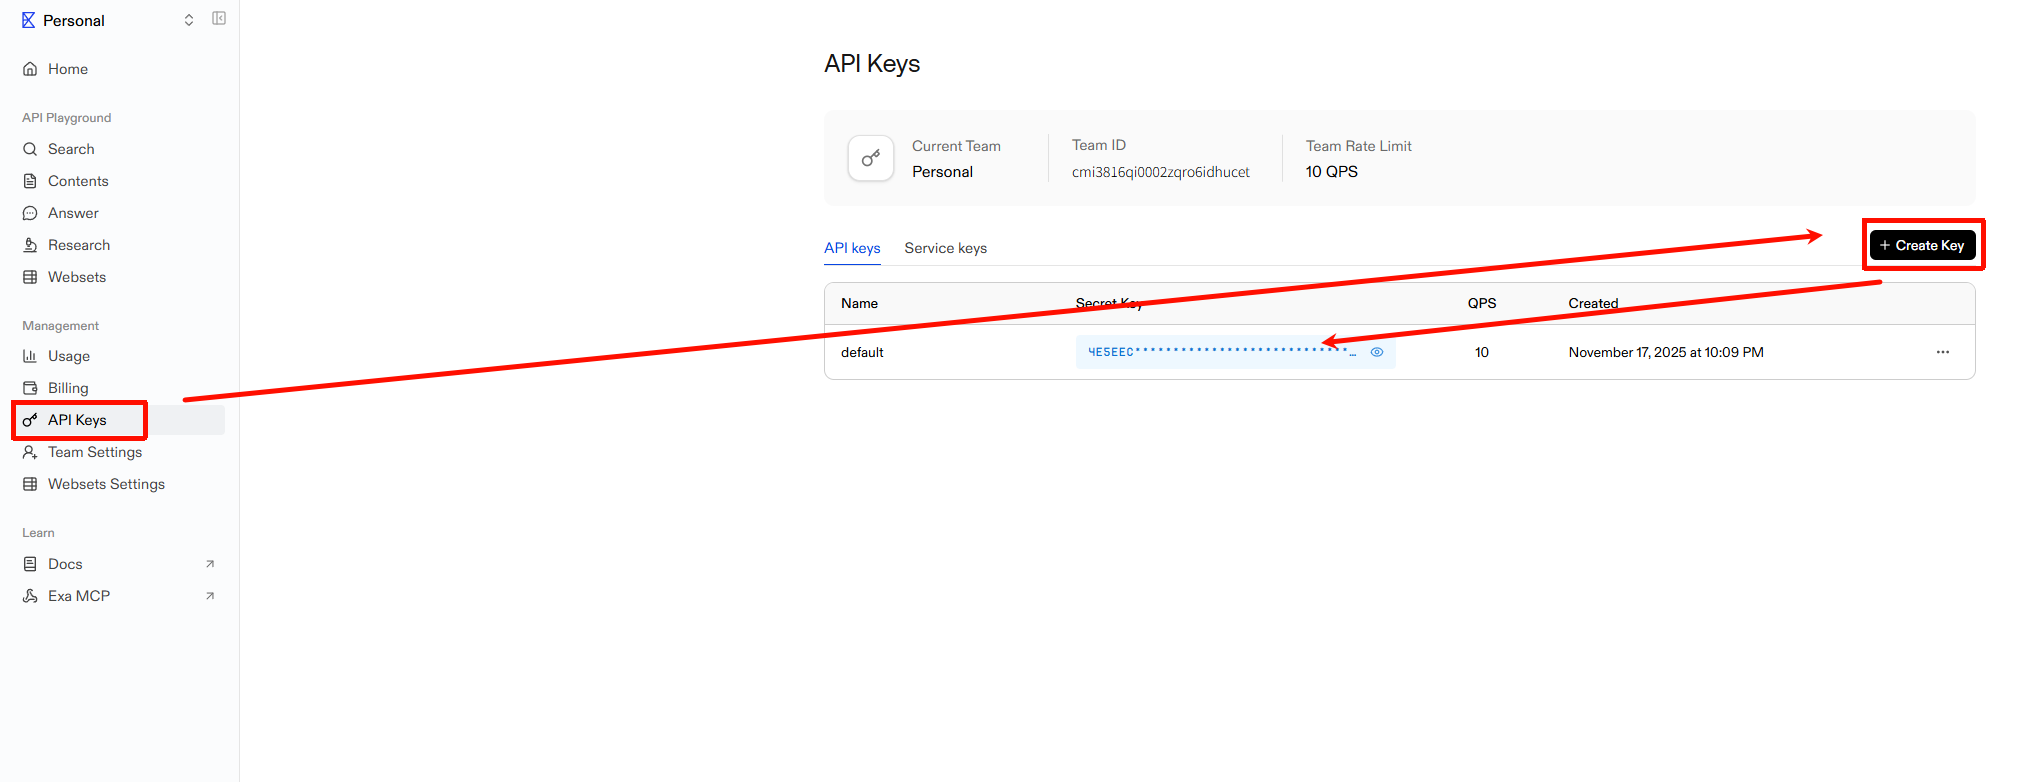The width and height of the screenshot is (2044, 782).
Task: Click the Exa MCP webhook icon
Action: pos(30,596)
